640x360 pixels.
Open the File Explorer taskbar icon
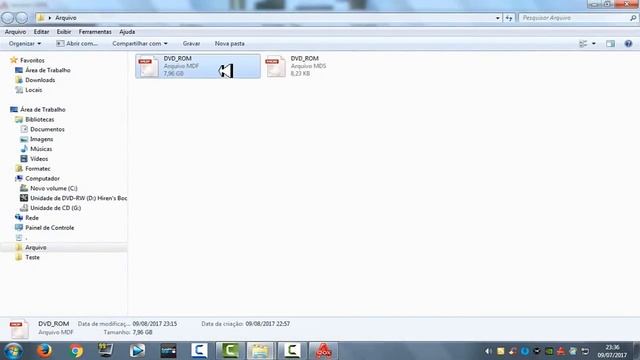pyautogui.click(x=260, y=351)
